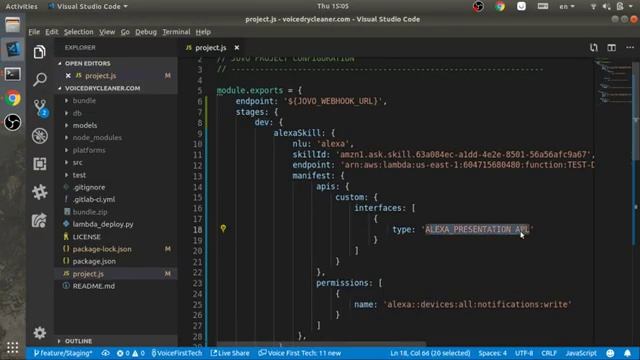Close project.js in Open Editors list
The width and height of the screenshot is (640, 360).
pos(68,76)
